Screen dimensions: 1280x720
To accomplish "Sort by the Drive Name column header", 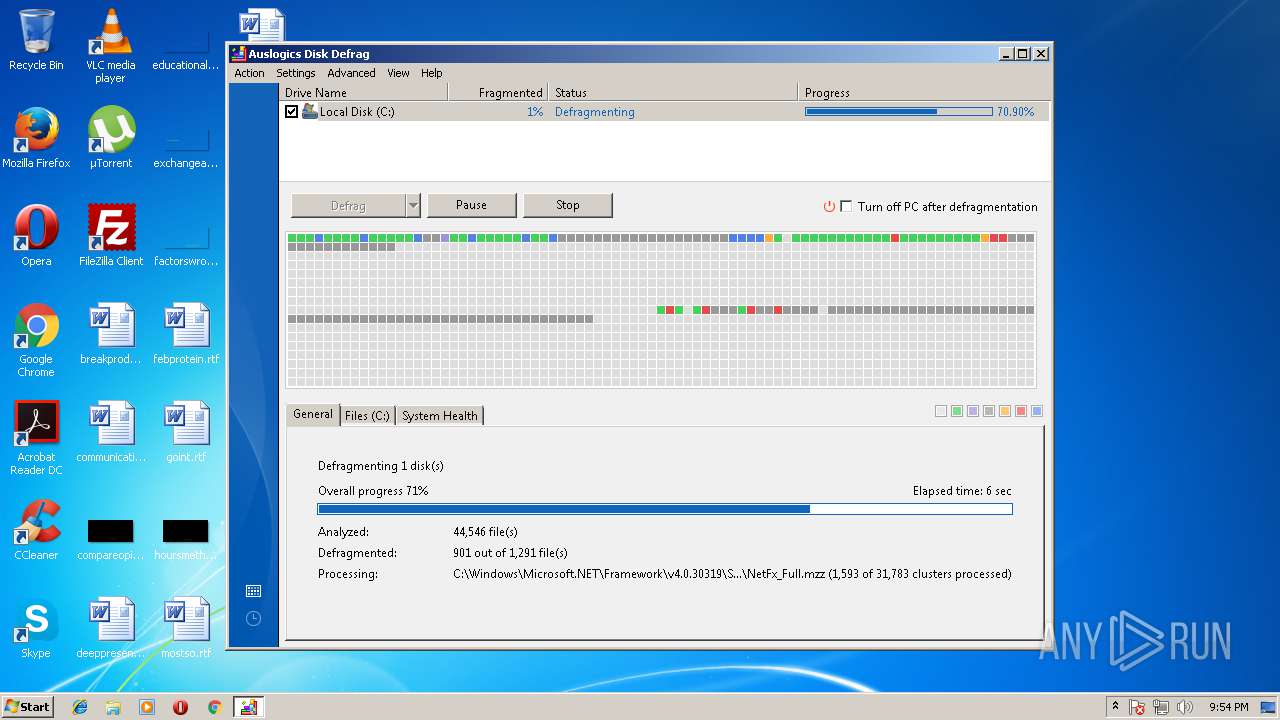I will point(363,93).
